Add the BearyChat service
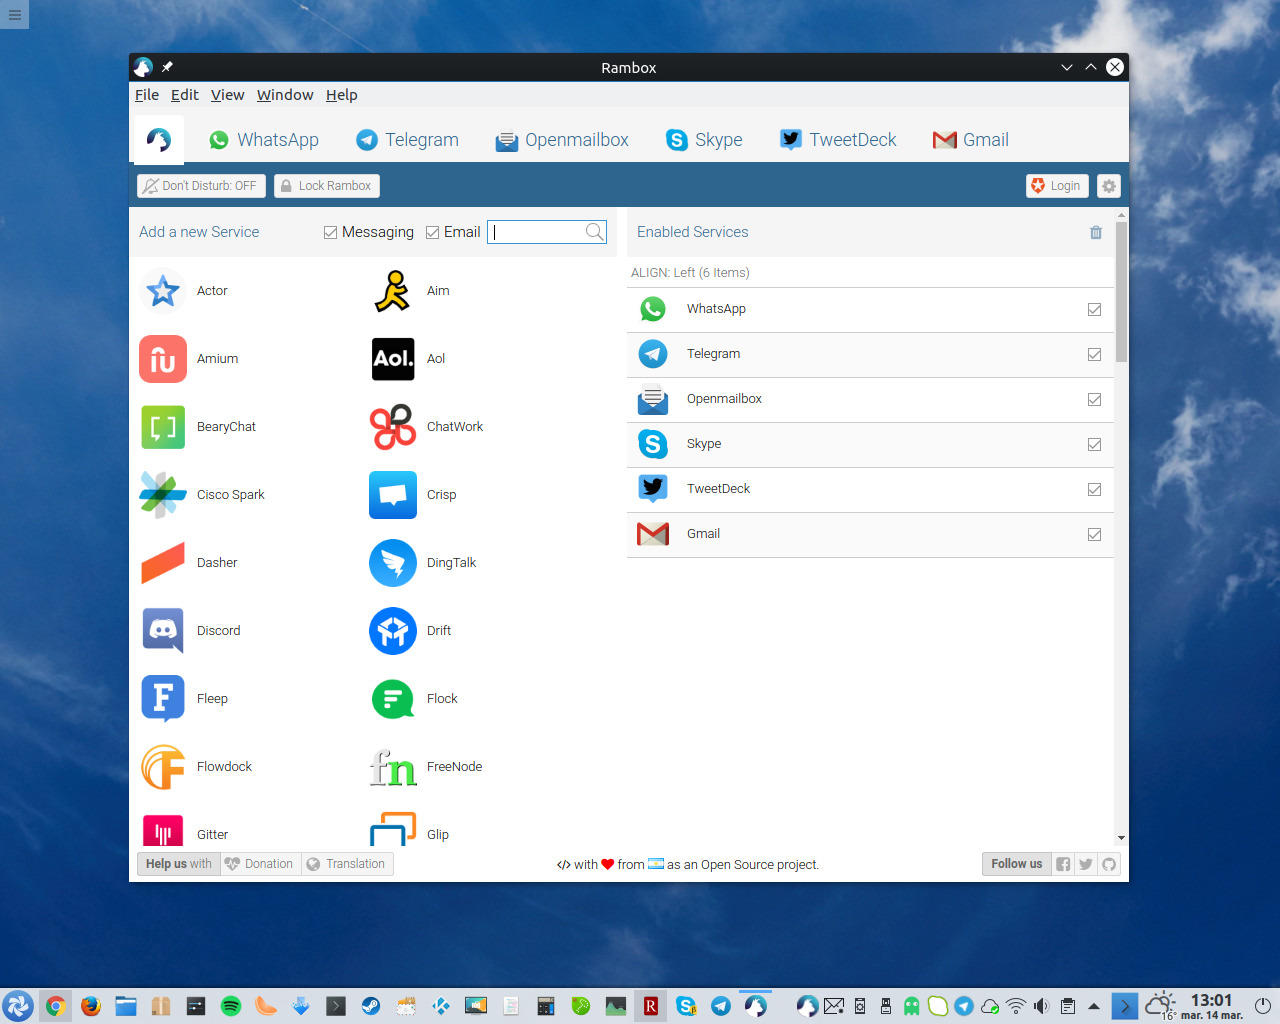This screenshot has width=1280, height=1024. pyautogui.click(x=163, y=427)
